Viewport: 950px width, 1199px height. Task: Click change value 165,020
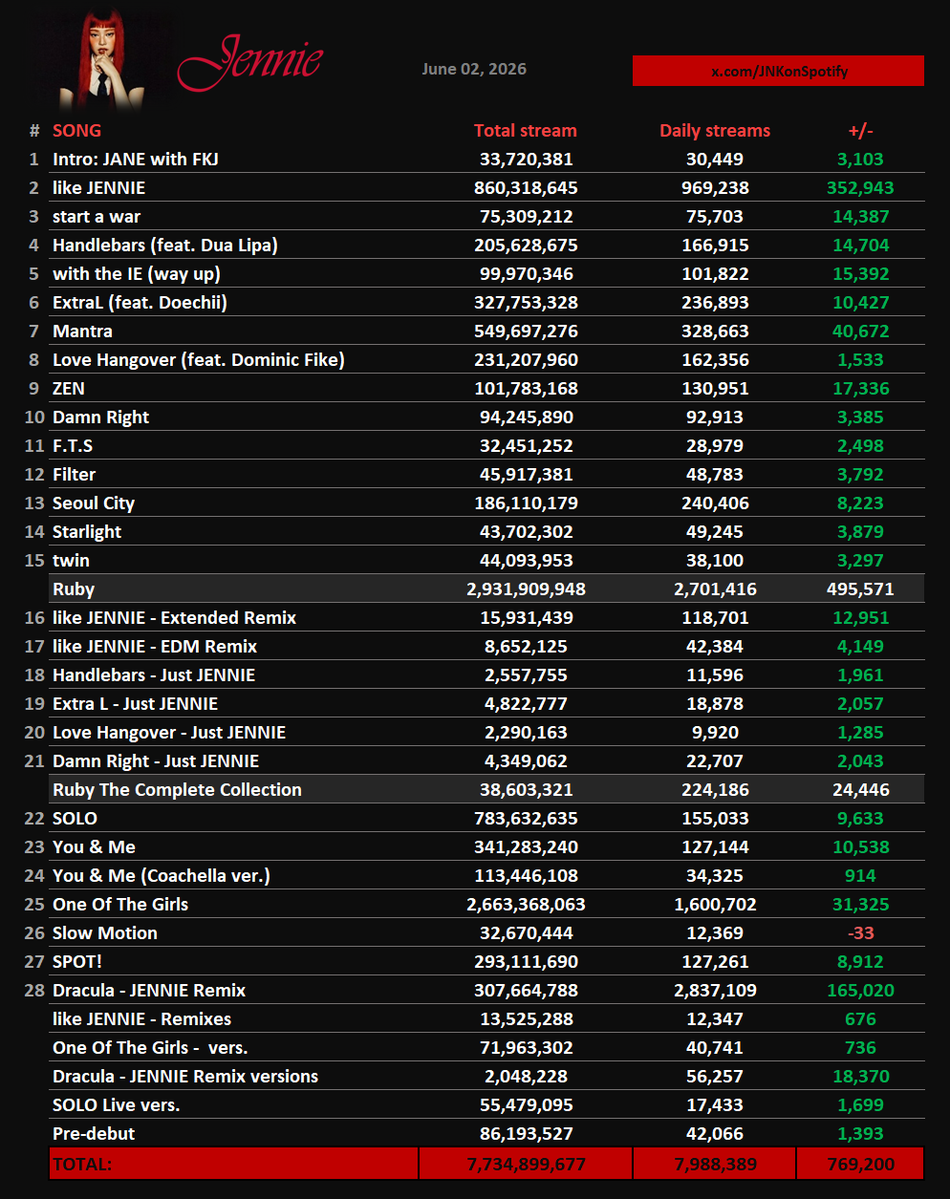(x=861, y=991)
